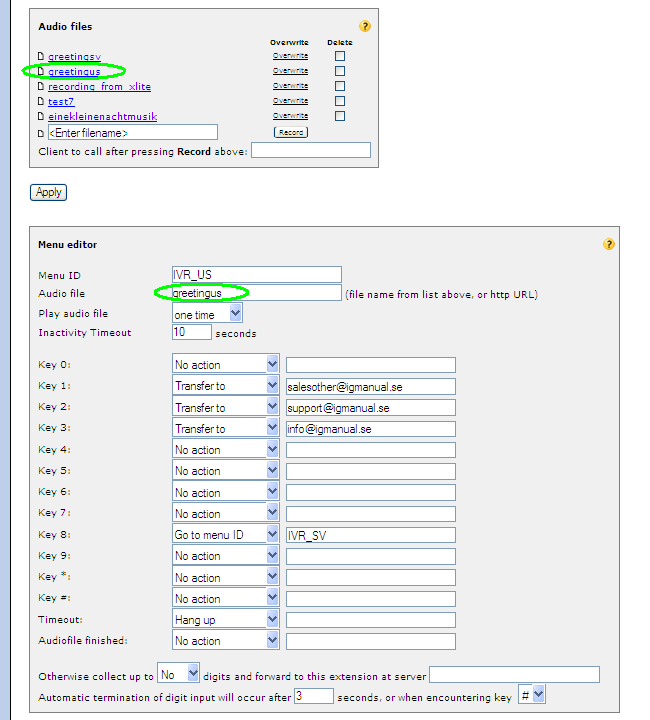650x720 pixels.
Task: Click file icon beside greetingsv
Action: (41, 57)
